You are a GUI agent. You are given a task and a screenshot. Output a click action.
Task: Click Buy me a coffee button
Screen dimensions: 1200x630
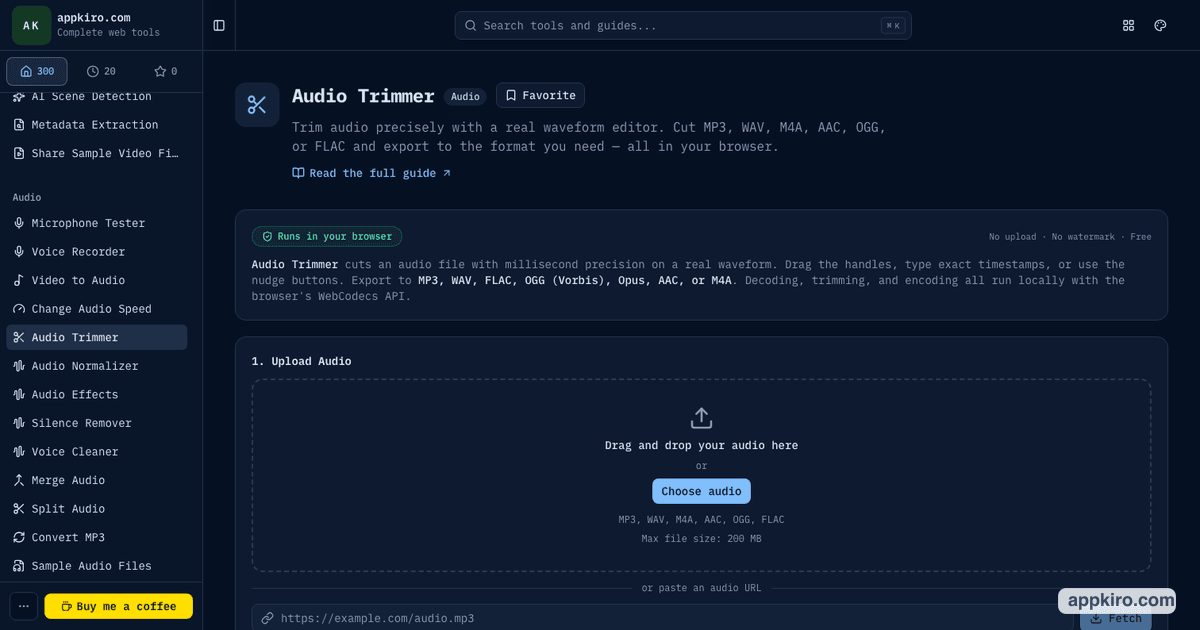click(x=118, y=606)
